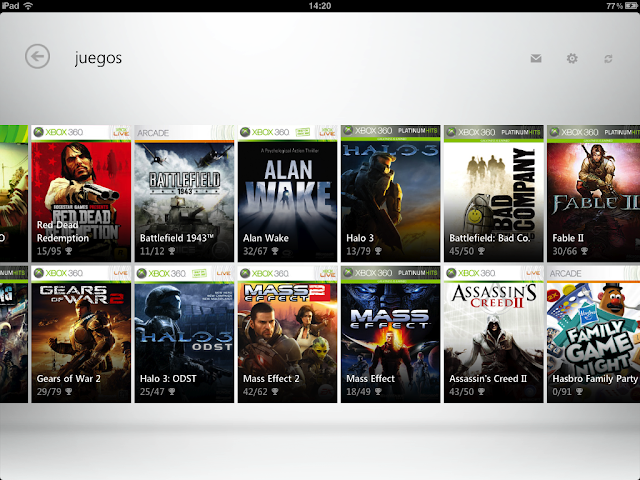The height and width of the screenshot is (480, 640).
Task: Click the 11/12 achievements count
Action: (152, 251)
